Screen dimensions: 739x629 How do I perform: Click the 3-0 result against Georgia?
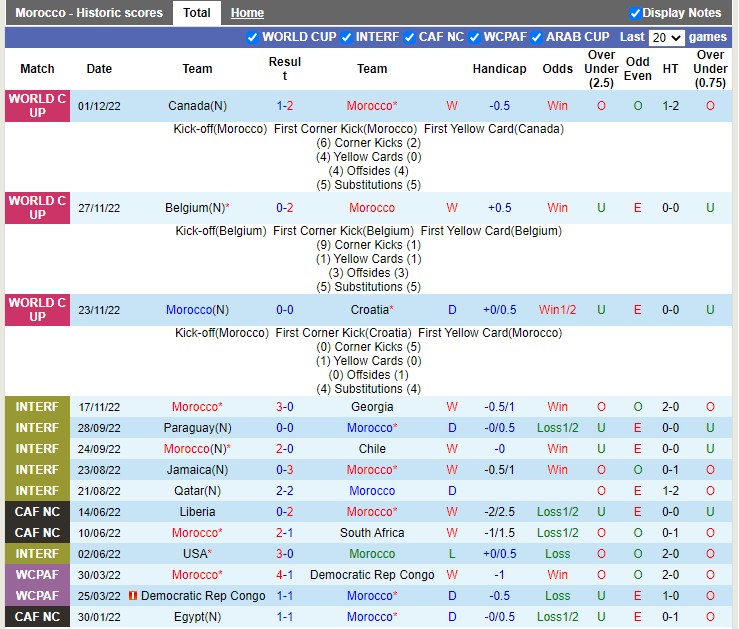point(285,407)
